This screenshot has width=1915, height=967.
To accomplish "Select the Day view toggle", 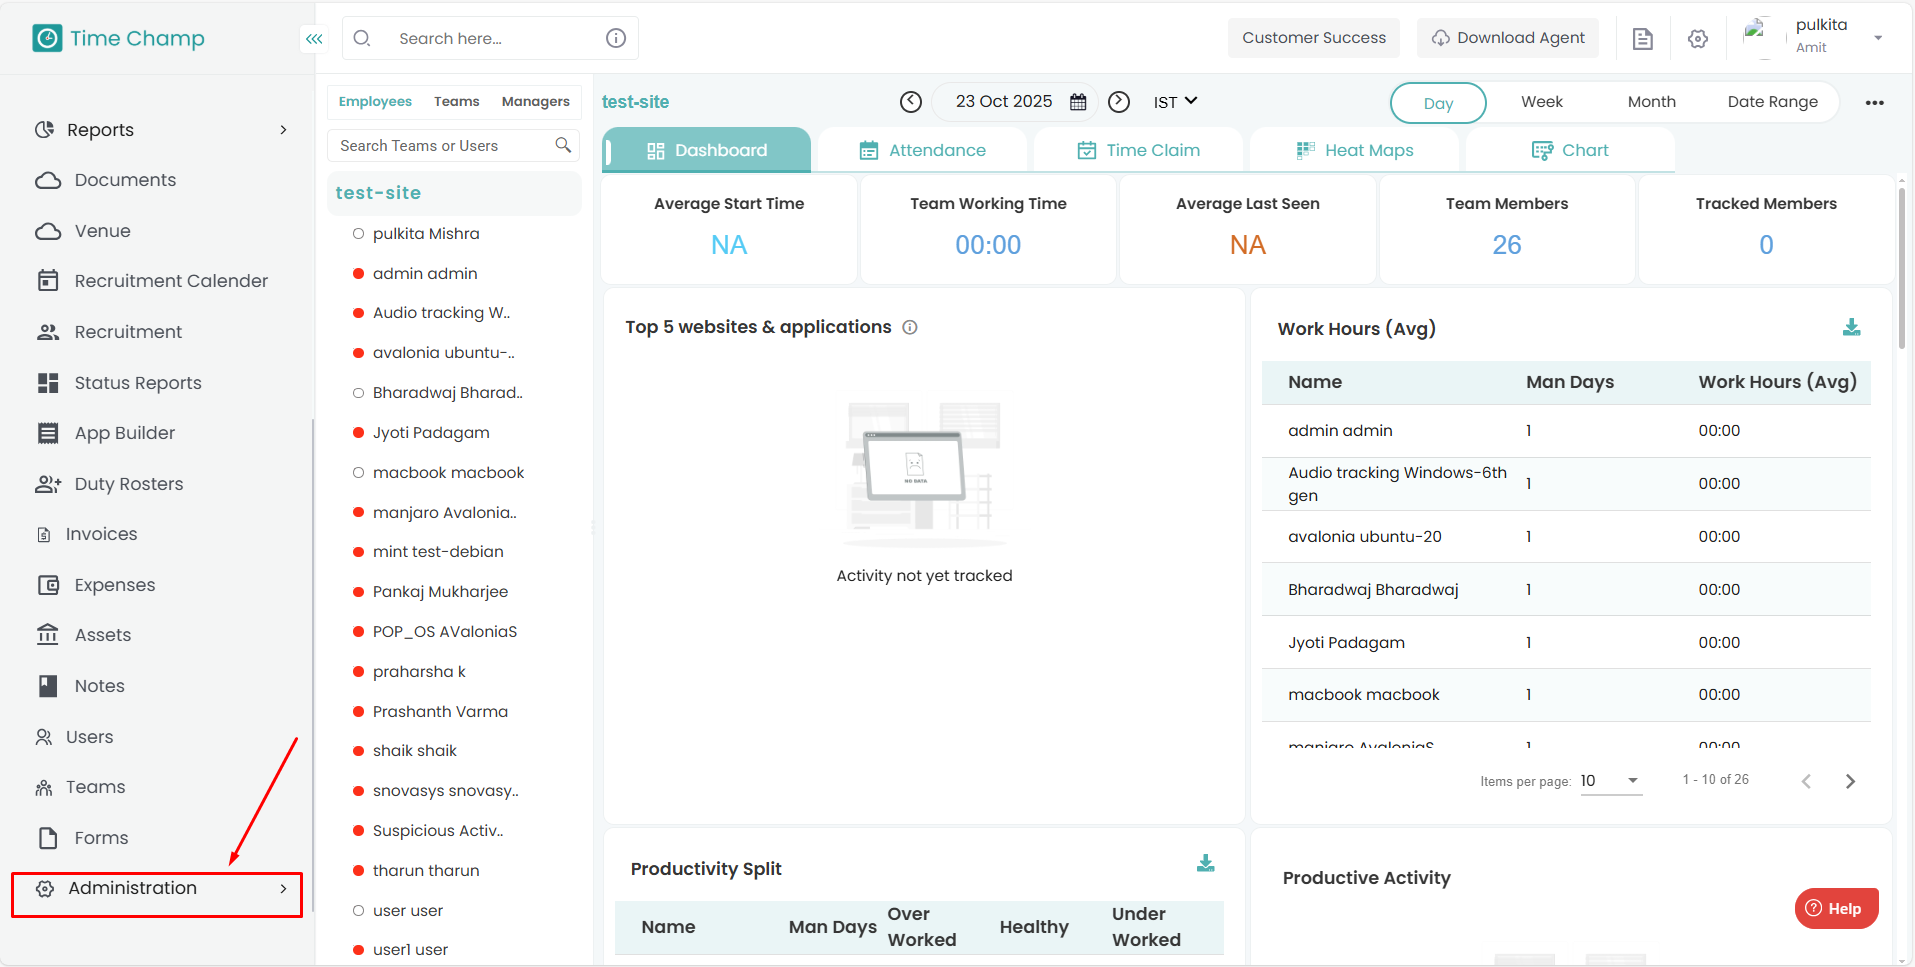I will [x=1438, y=103].
